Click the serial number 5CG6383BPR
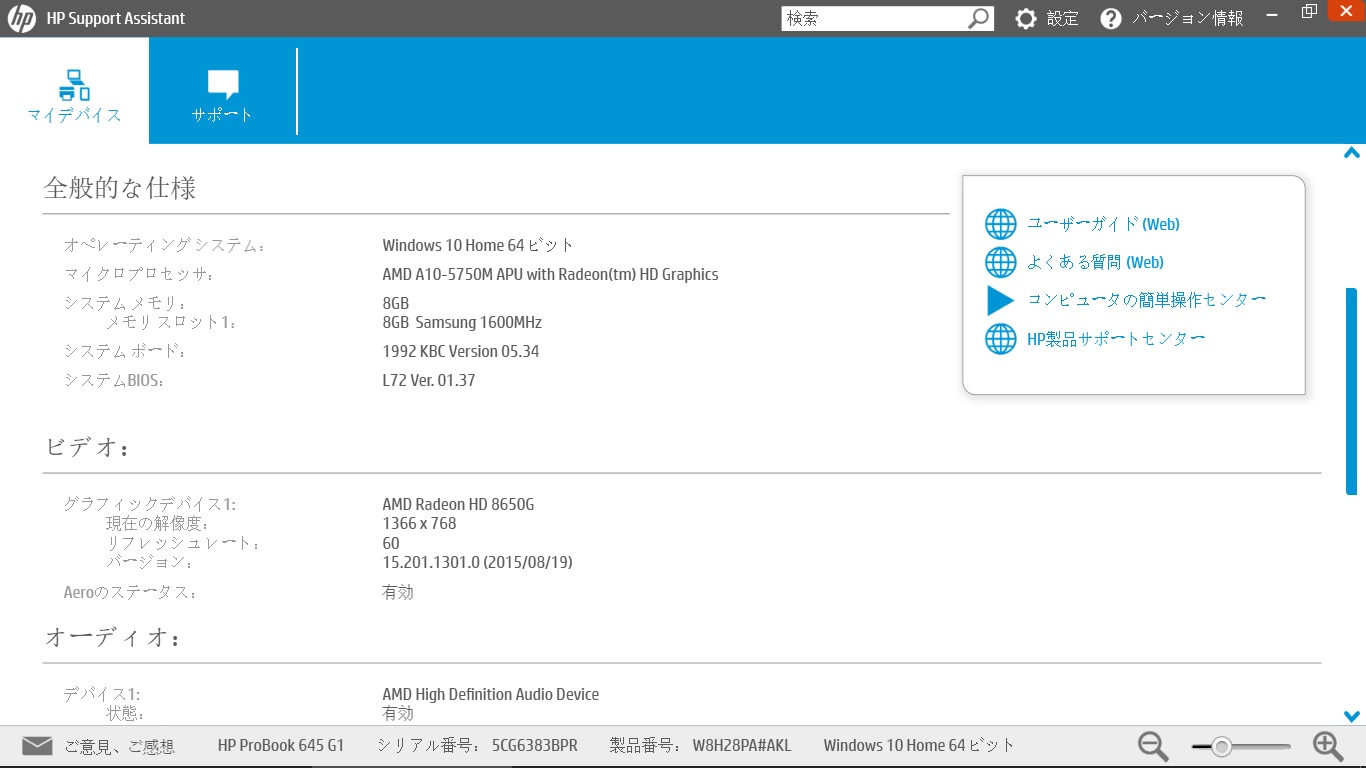Image resolution: width=1366 pixels, height=768 pixels. pos(534,746)
